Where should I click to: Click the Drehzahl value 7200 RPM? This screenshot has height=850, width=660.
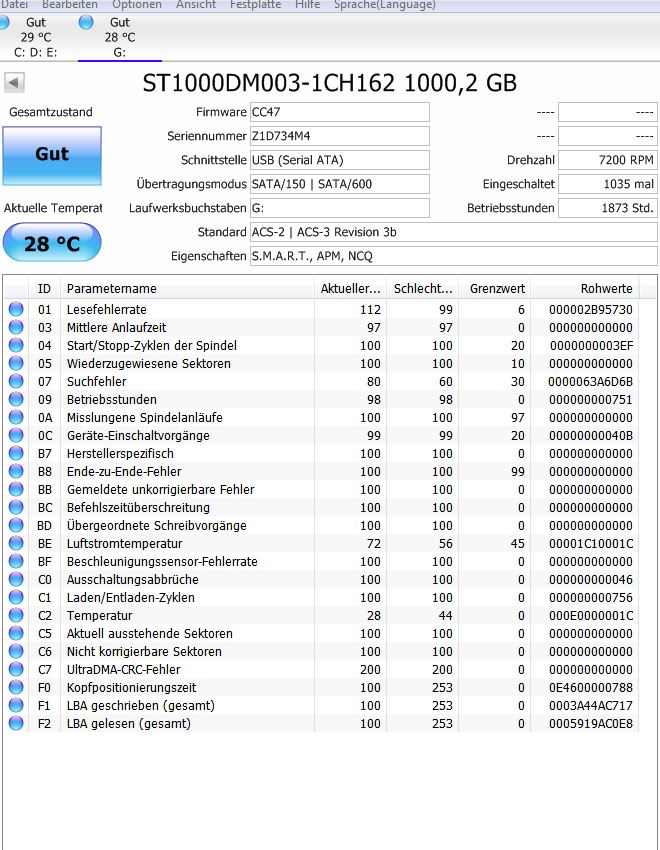(607, 160)
